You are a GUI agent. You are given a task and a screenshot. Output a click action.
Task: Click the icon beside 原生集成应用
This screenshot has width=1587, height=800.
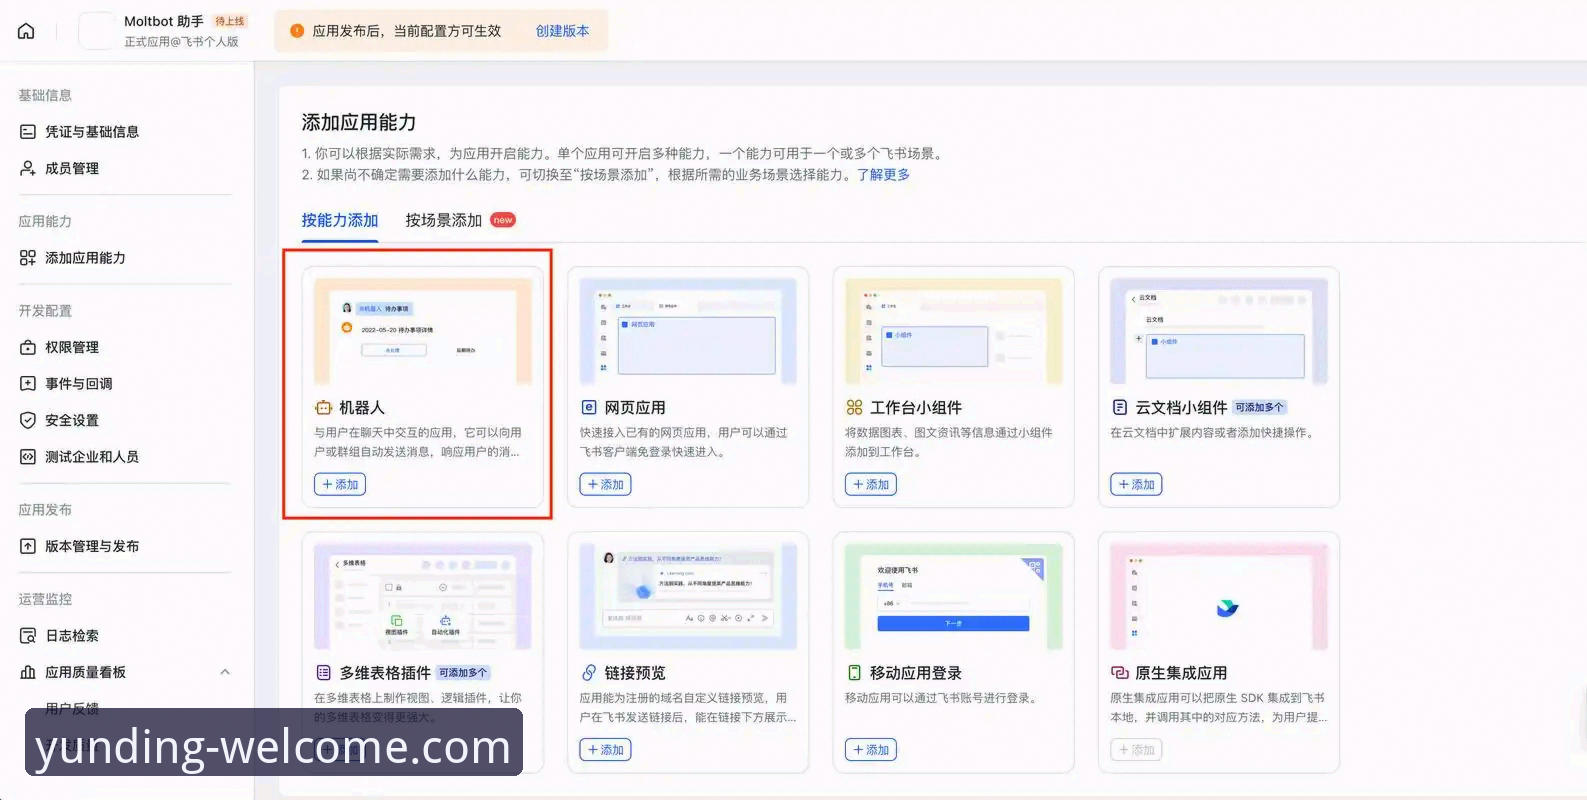point(1120,673)
